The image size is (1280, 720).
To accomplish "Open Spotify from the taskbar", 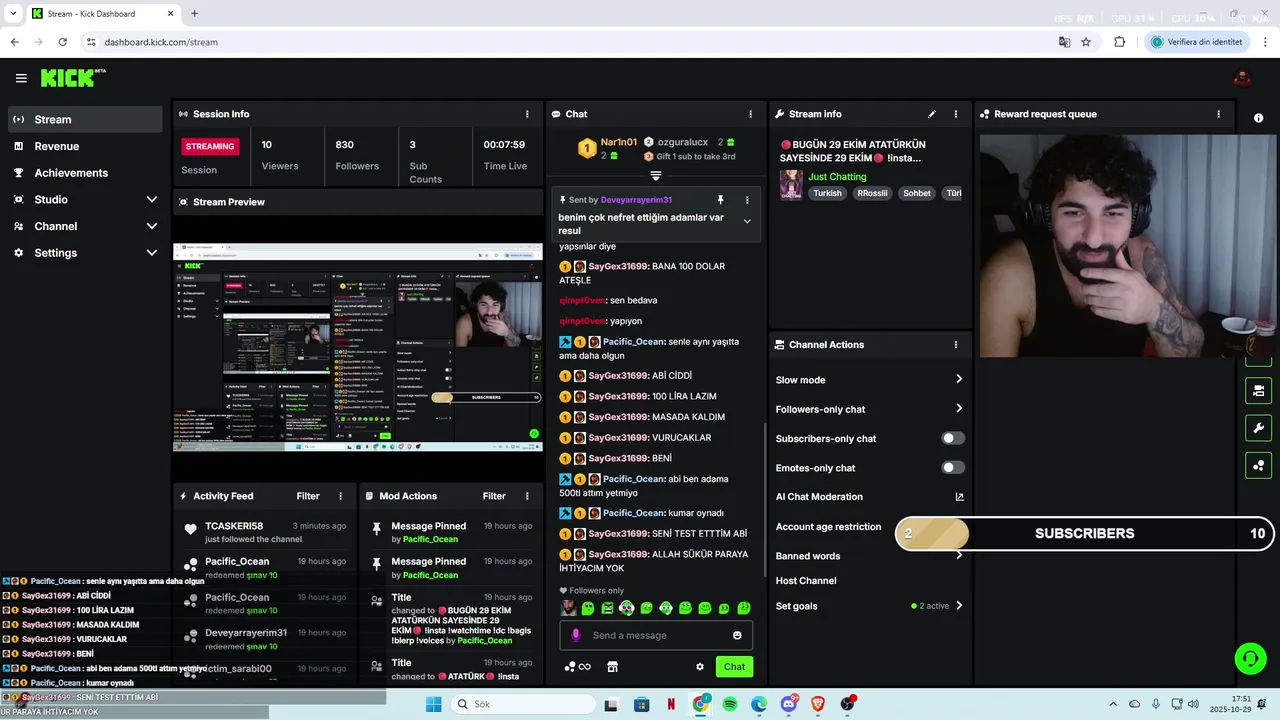I will pos(730,704).
